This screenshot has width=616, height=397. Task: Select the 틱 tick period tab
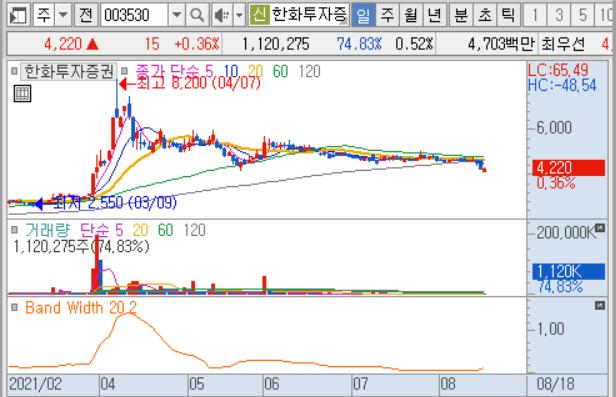click(508, 15)
